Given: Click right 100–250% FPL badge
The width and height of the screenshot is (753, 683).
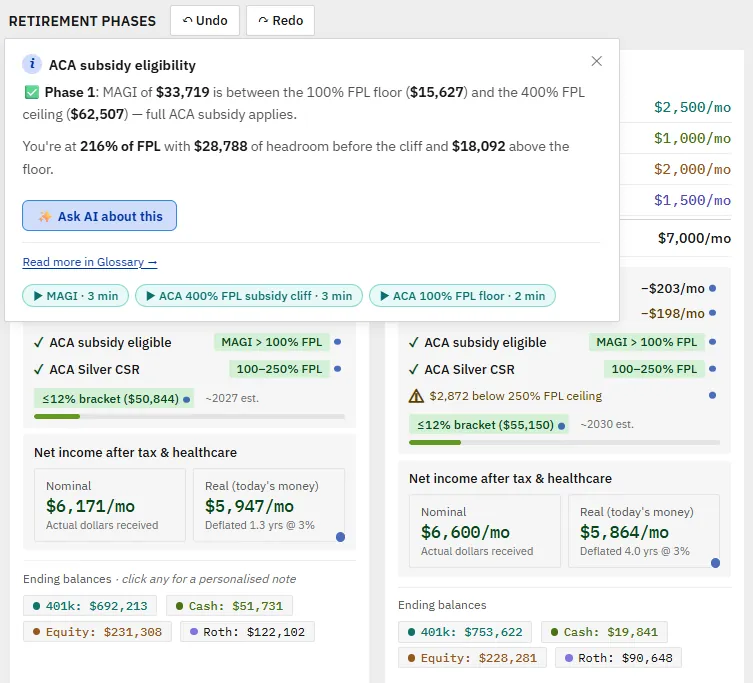Looking at the screenshot, I should tap(654, 369).
